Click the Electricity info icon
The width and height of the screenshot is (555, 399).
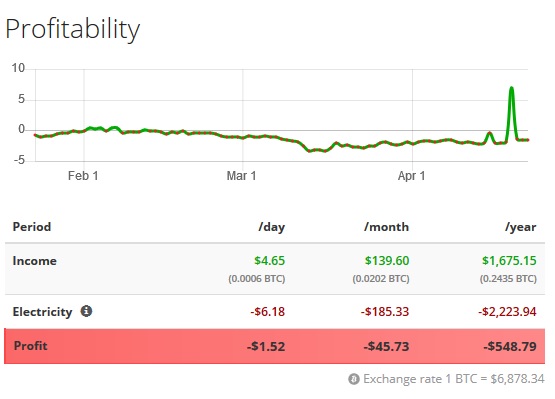[86, 311]
